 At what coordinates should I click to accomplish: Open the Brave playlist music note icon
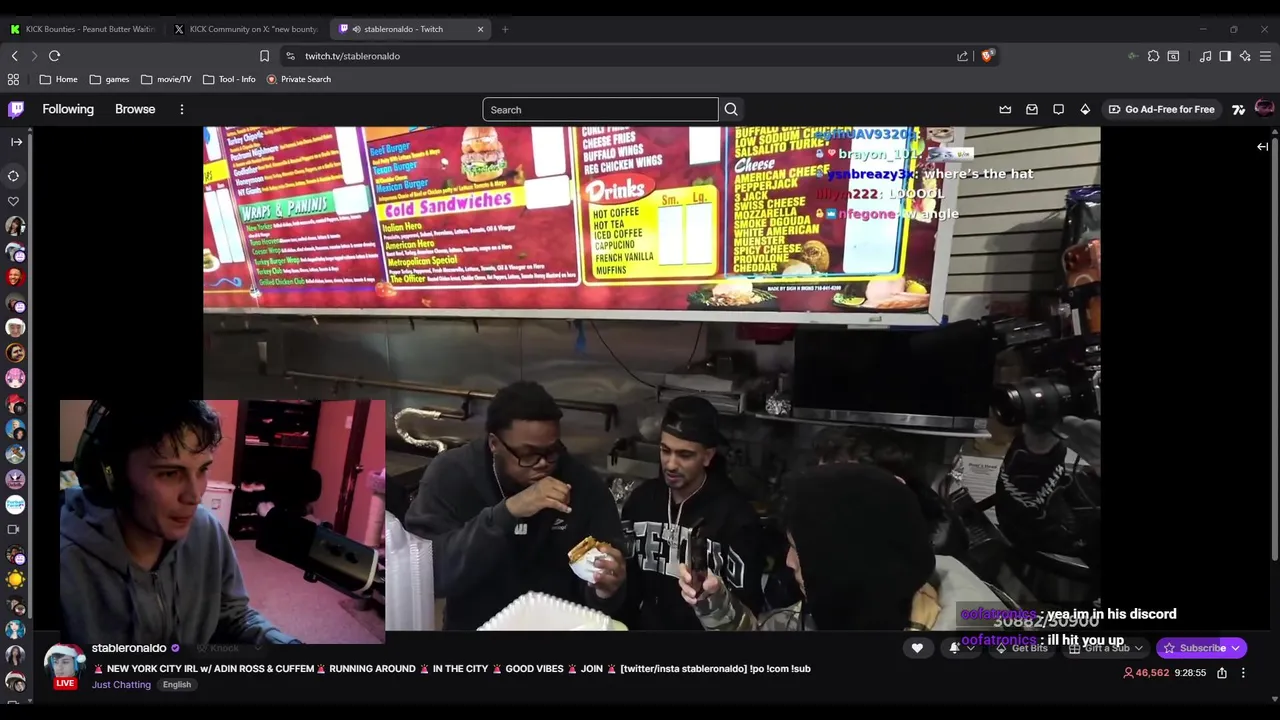(x=1205, y=56)
